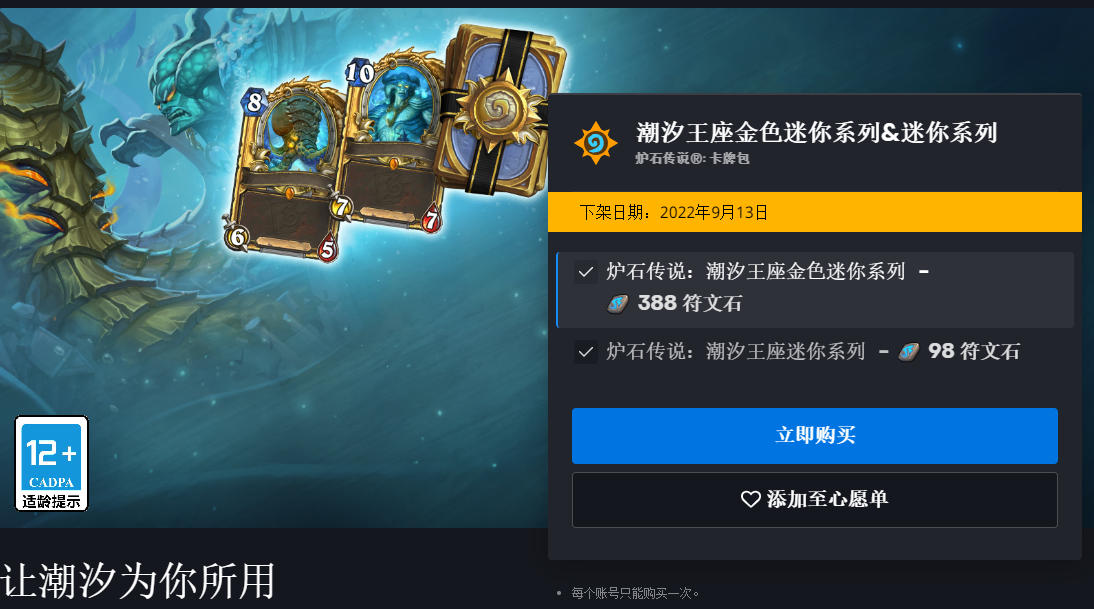Click the product title 潮汐王座金色迷你系列&迷你系列
This screenshot has height=609, width=1094.
click(817, 133)
